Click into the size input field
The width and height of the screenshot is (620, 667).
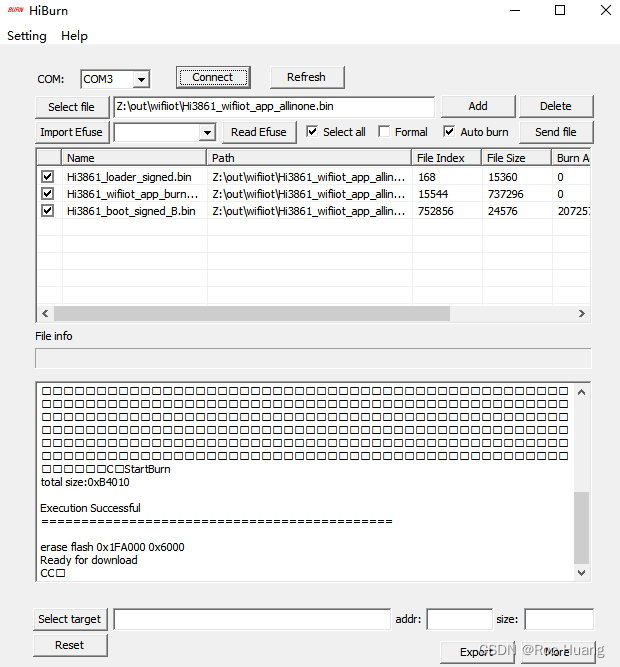(559, 619)
